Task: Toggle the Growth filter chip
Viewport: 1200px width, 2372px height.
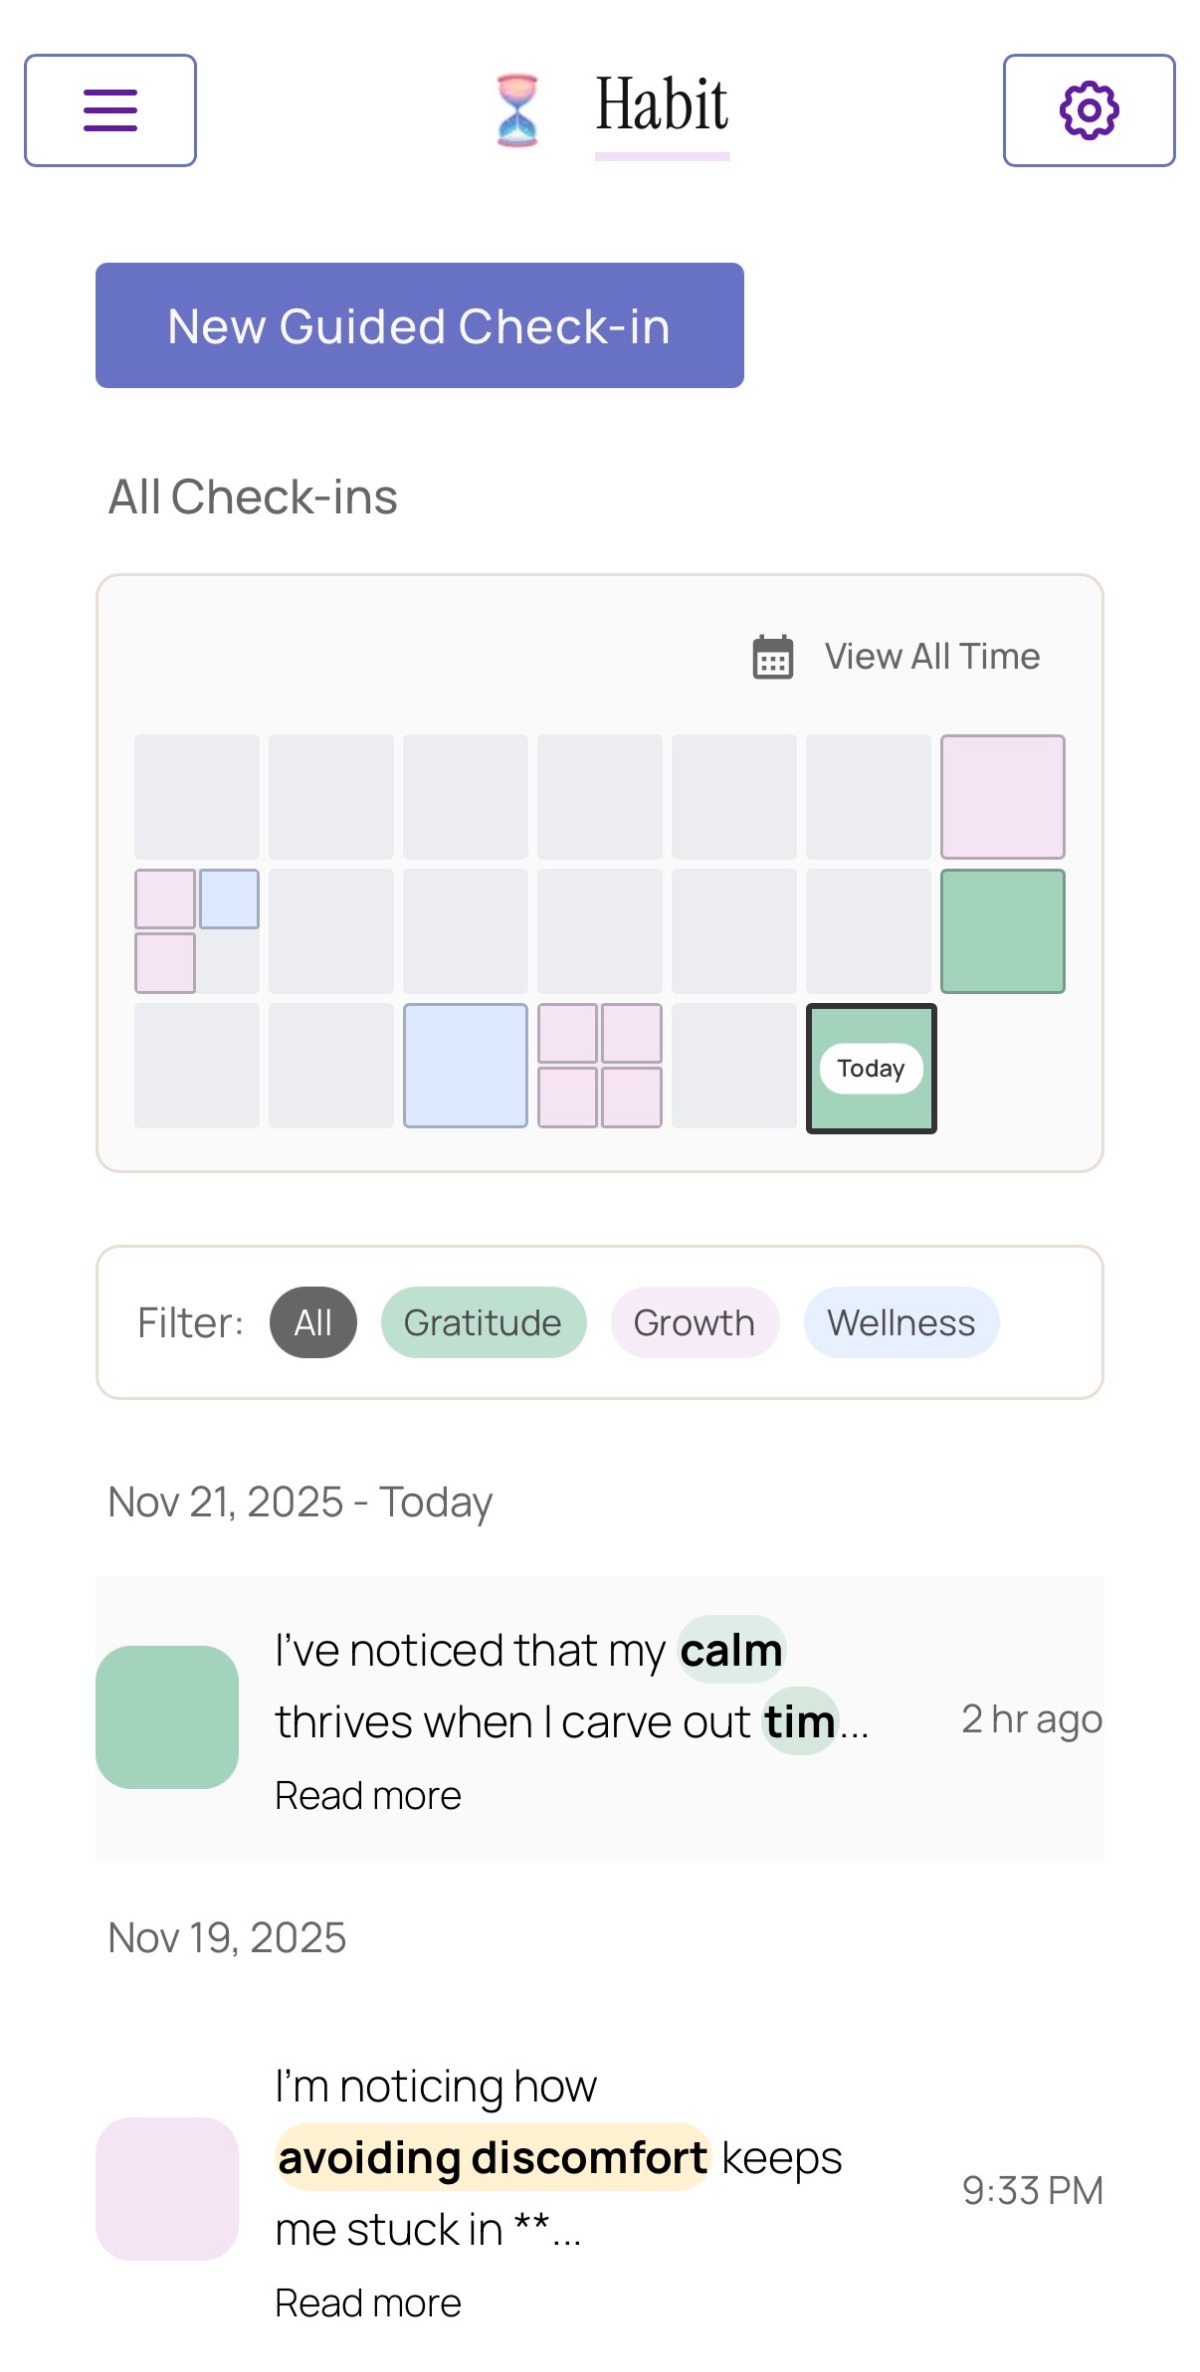Action: coord(694,1322)
